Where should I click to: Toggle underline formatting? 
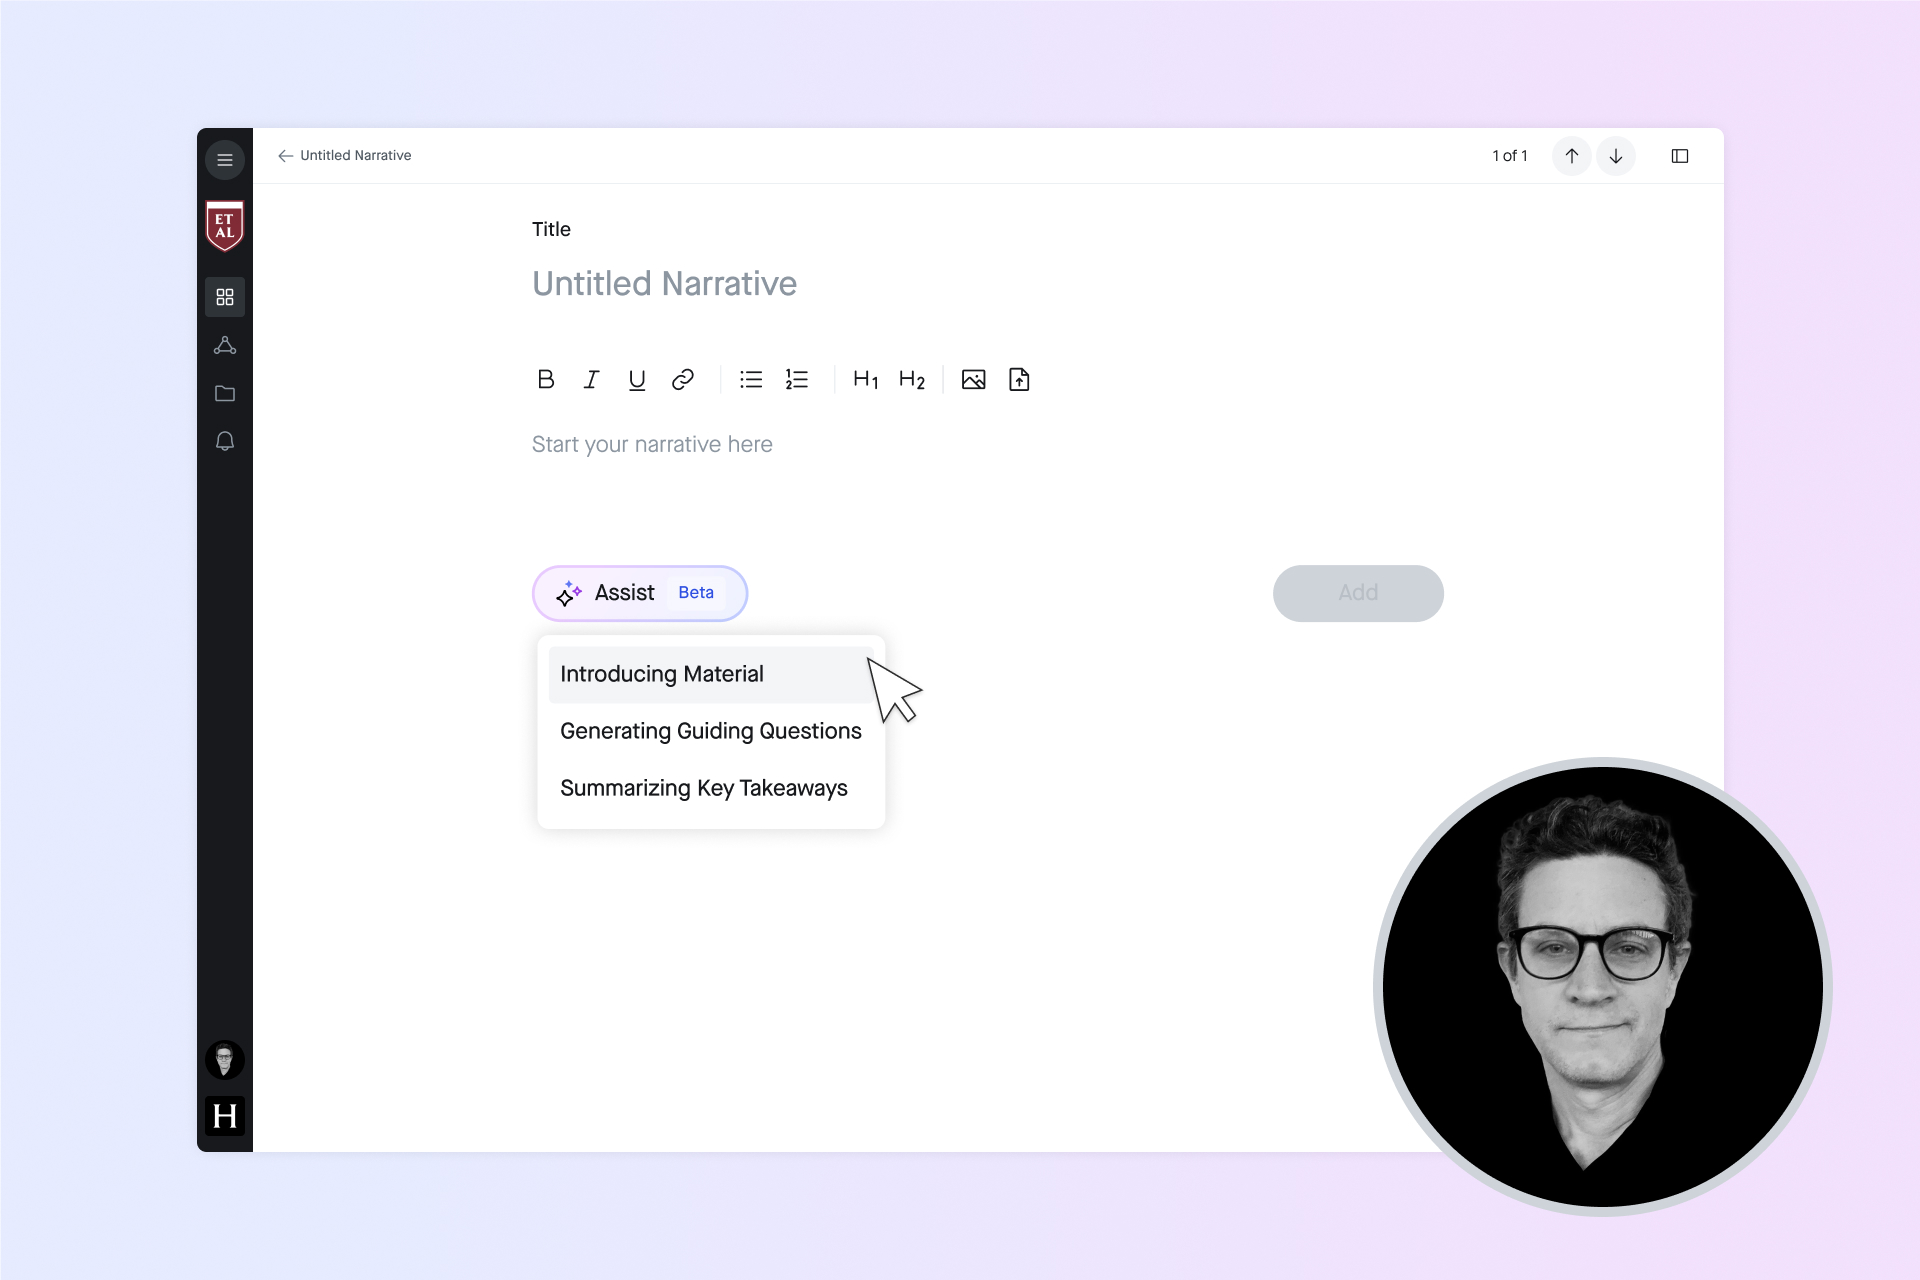tap(637, 380)
